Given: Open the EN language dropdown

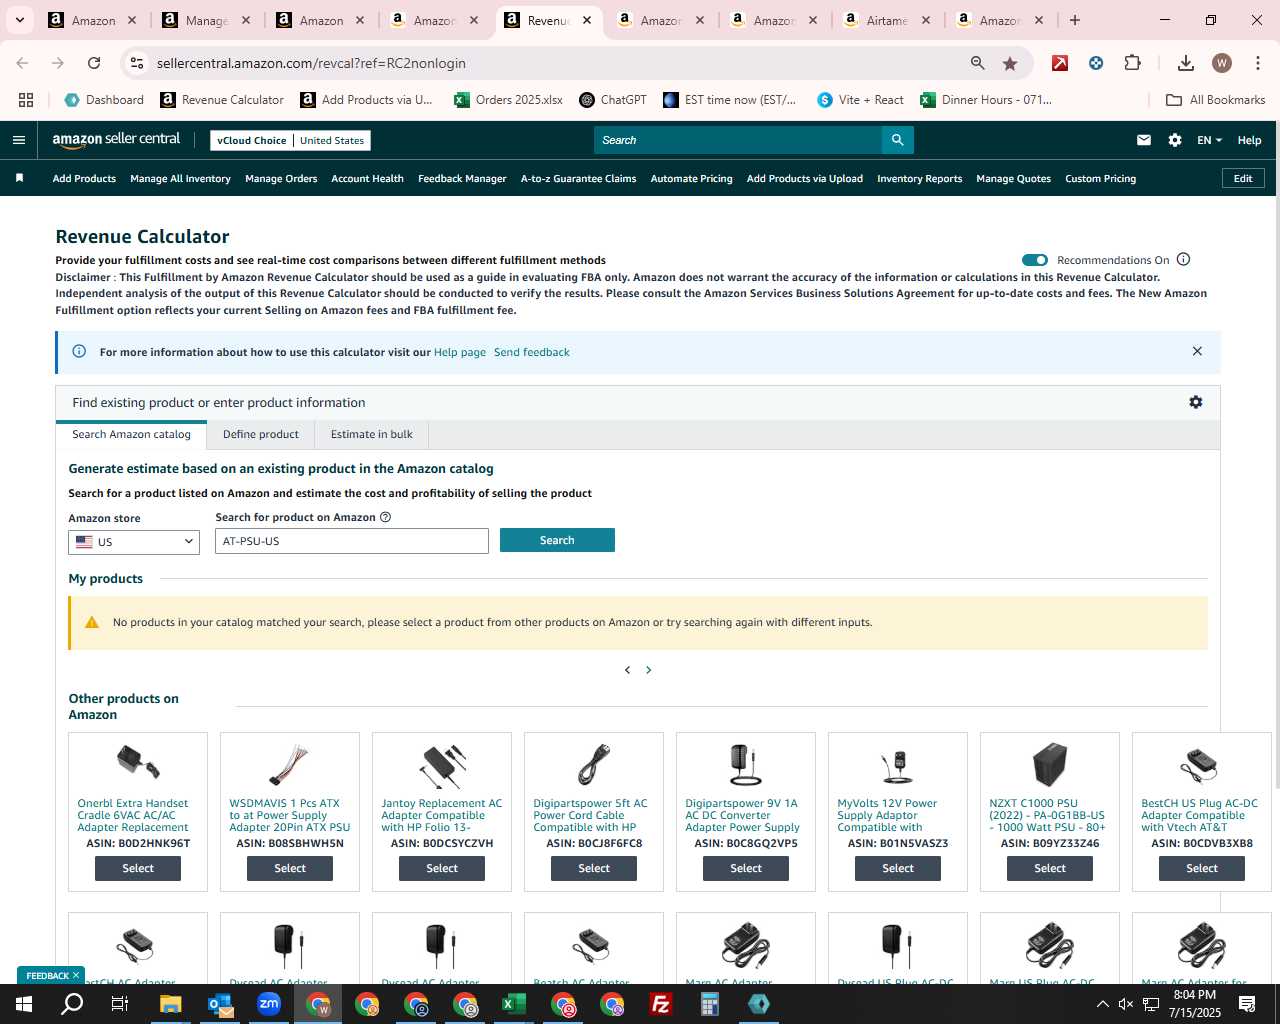Looking at the screenshot, I should pos(1209,140).
